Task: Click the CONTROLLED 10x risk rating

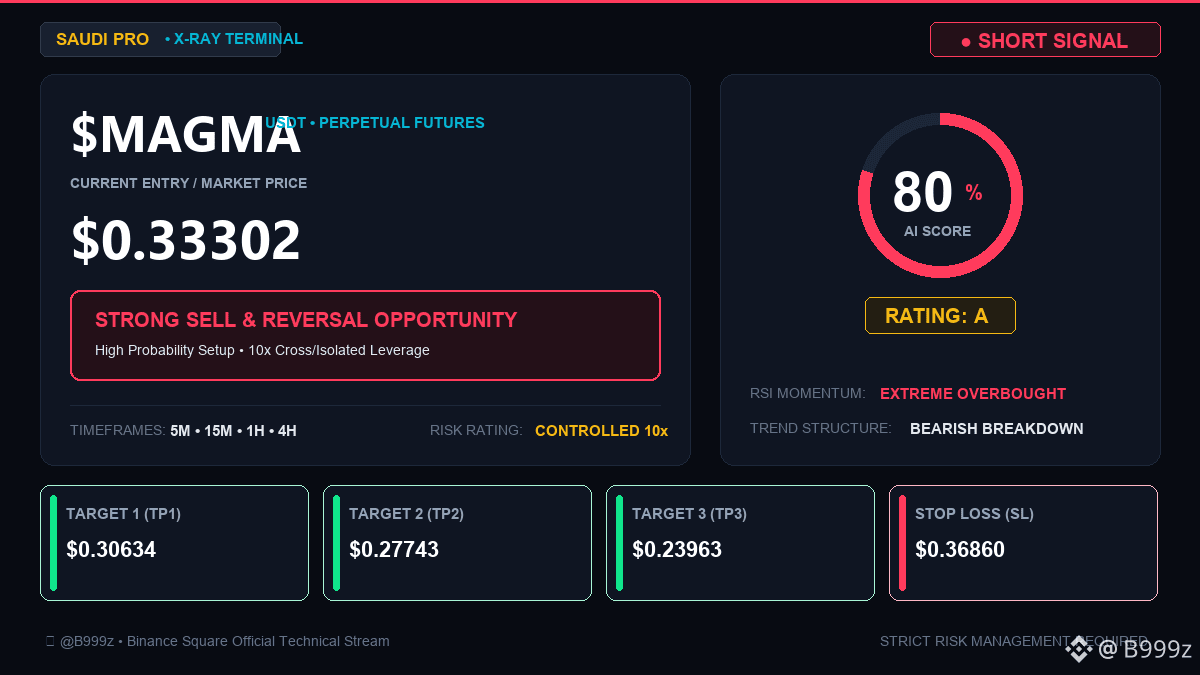Action: point(601,431)
